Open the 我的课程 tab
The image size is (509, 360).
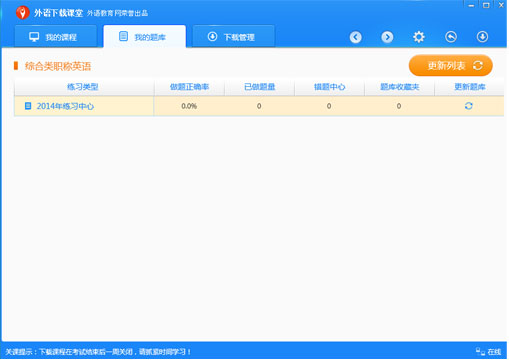(x=56, y=36)
